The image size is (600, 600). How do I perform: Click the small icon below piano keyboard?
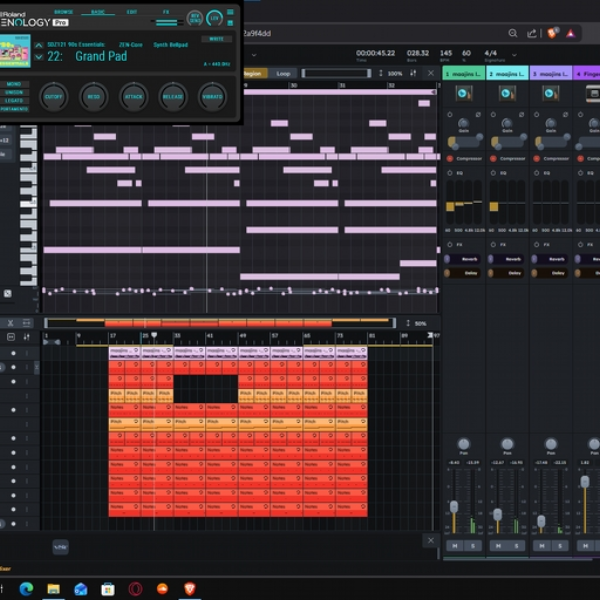click(8, 293)
